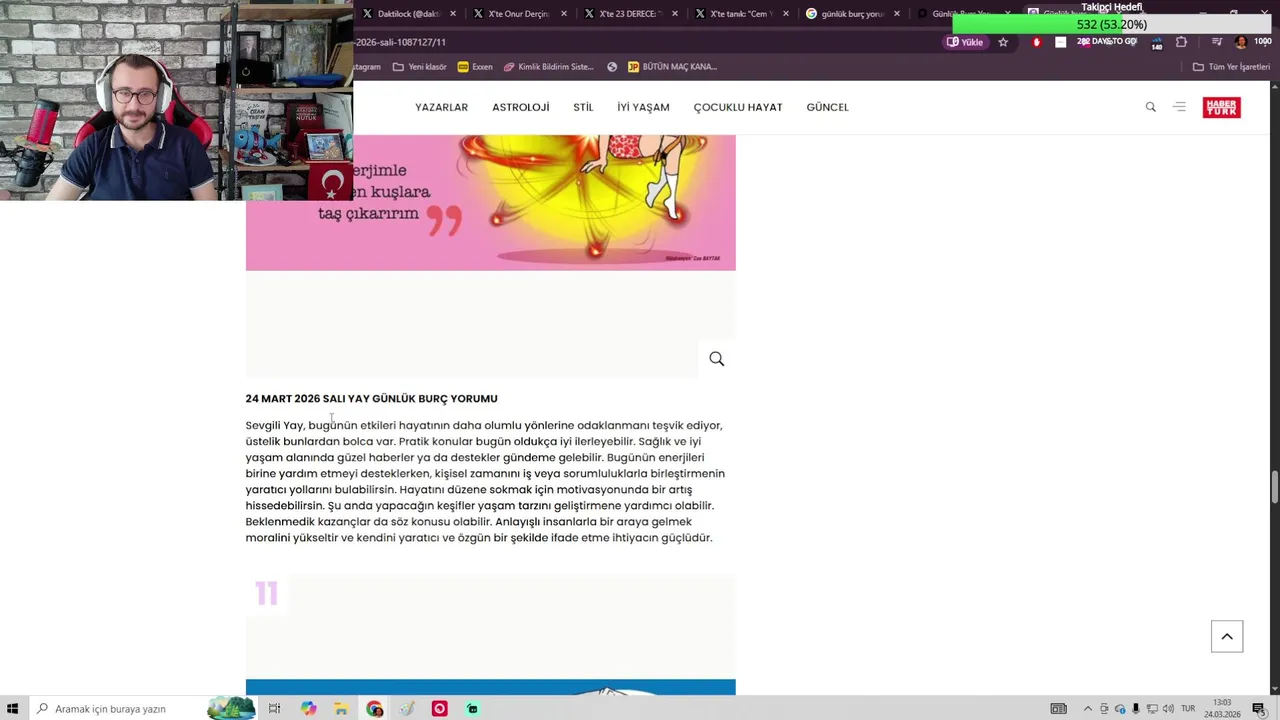The image size is (1280, 720).
Task: Open Google Chrome from the taskbar
Action: [x=374, y=708]
